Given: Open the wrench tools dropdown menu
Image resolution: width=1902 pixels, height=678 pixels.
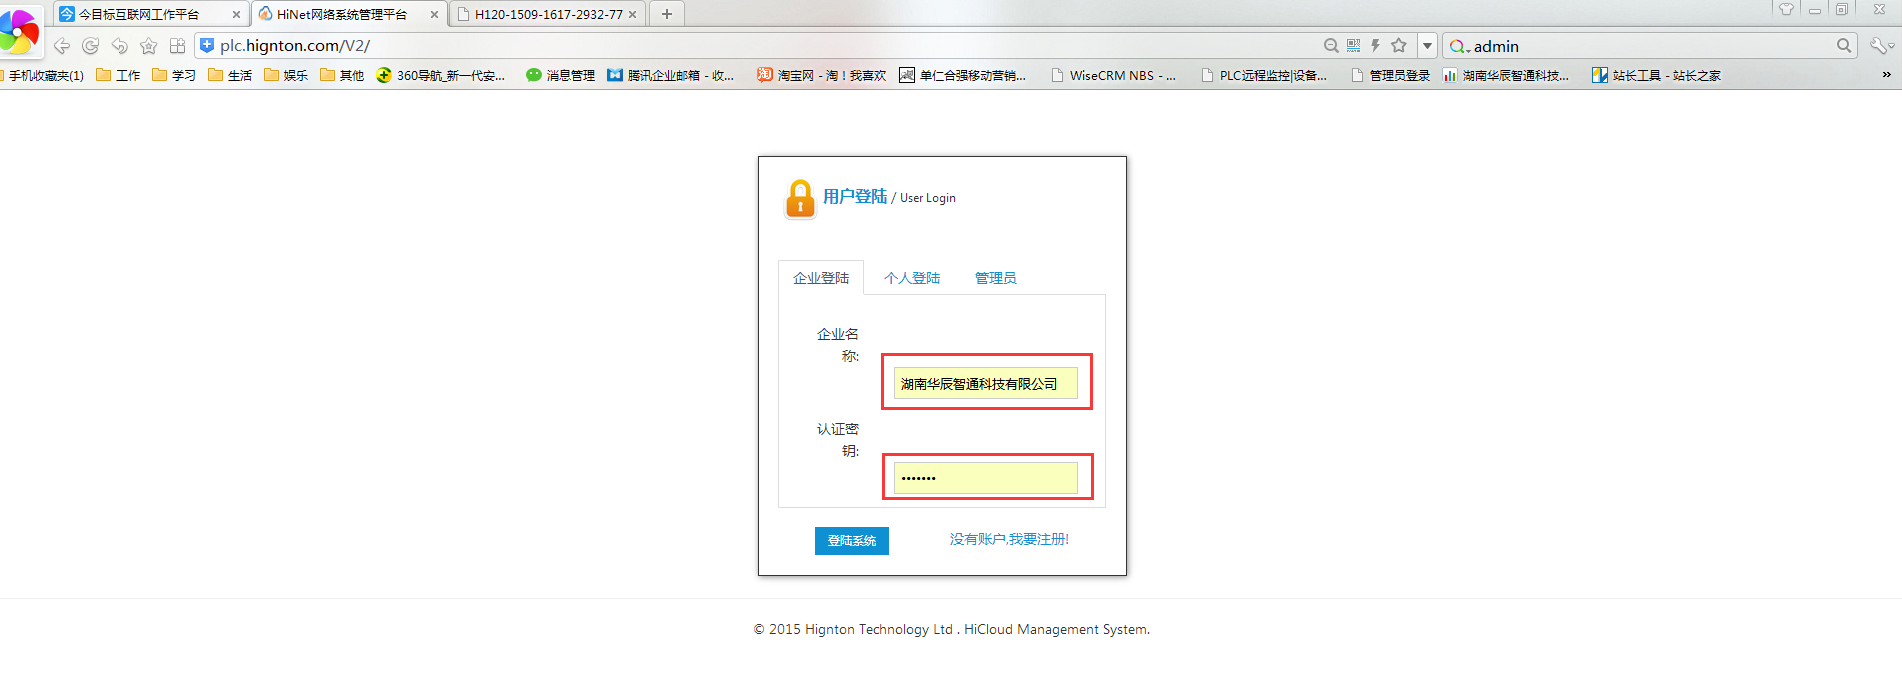Looking at the screenshot, I should coord(1881,46).
